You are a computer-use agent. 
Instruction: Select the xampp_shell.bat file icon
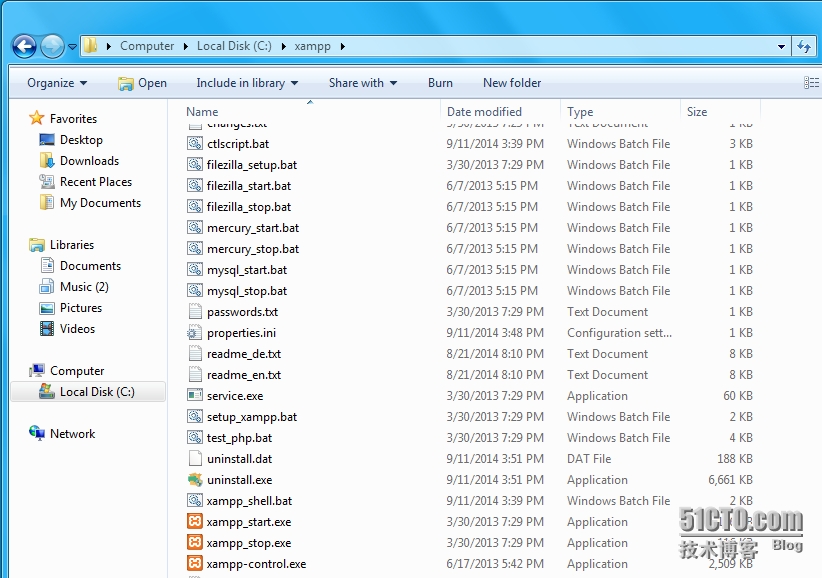tap(195, 500)
